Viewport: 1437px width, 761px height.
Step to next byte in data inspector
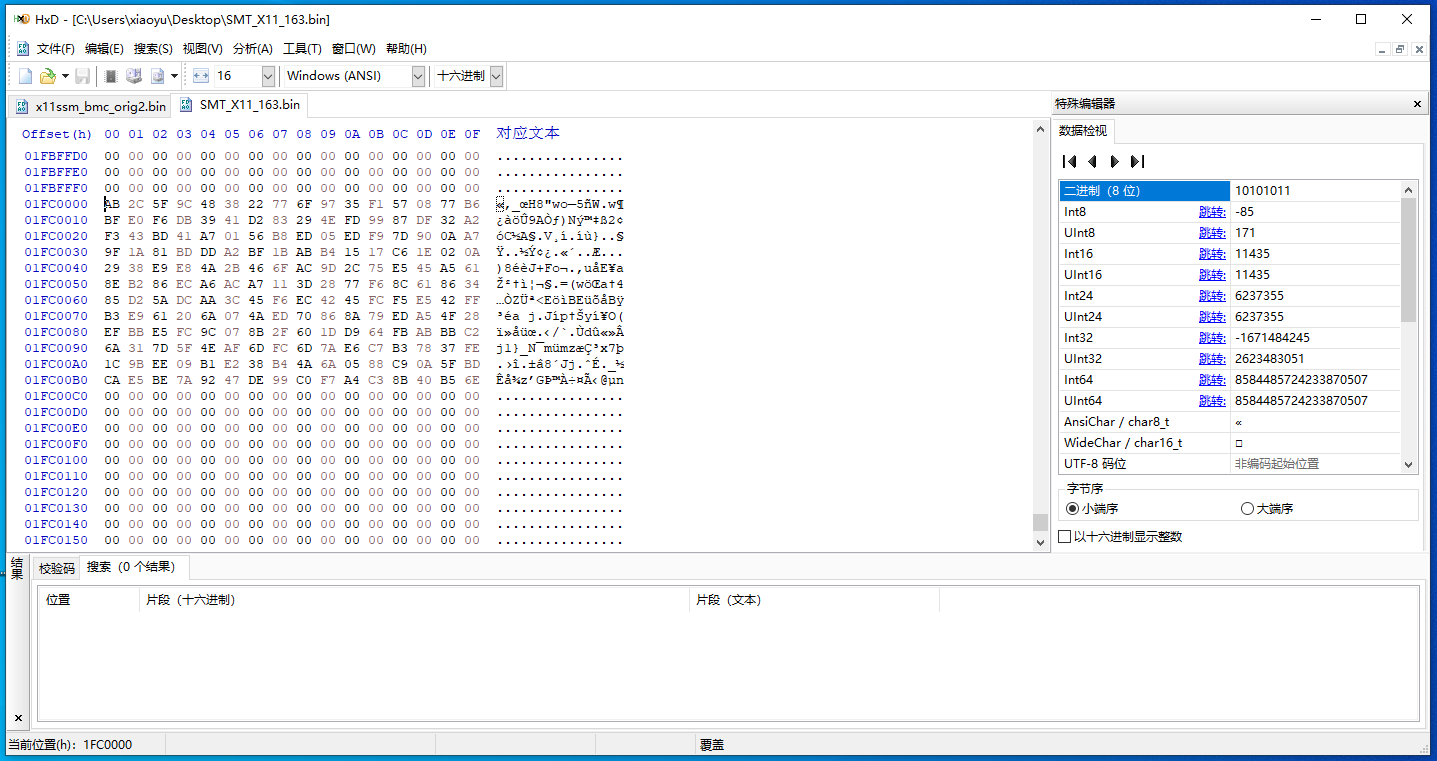tap(1114, 161)
